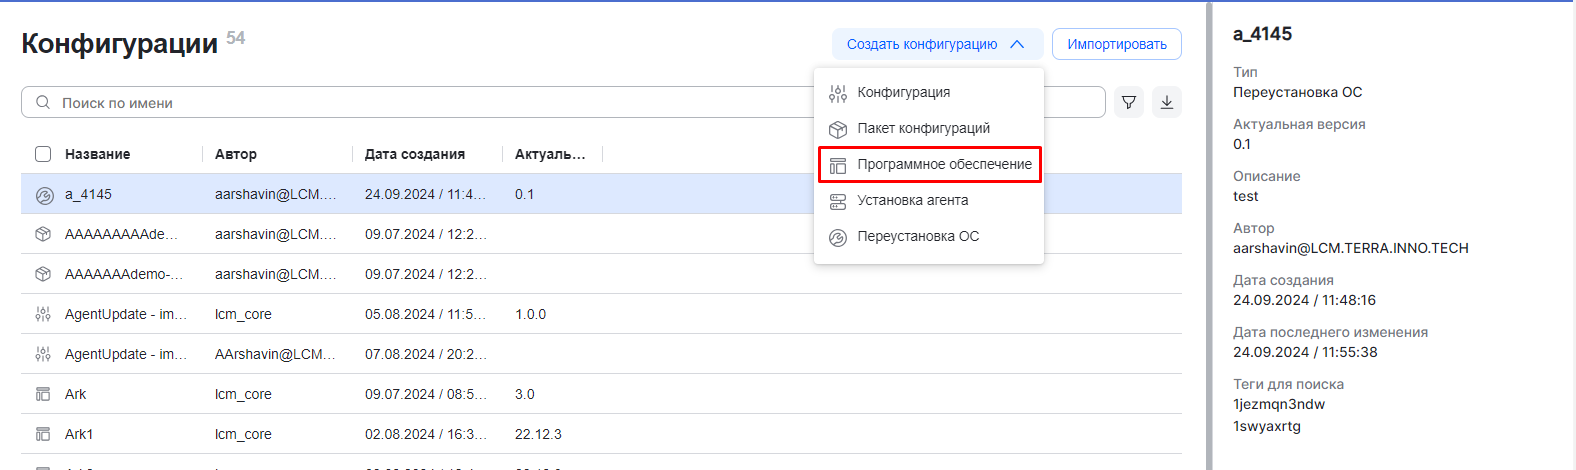This screenshot has height=470, width=1576.
Task: Click the sliders icon of first AgentUpdate row
Action: (x=43, y=314)
